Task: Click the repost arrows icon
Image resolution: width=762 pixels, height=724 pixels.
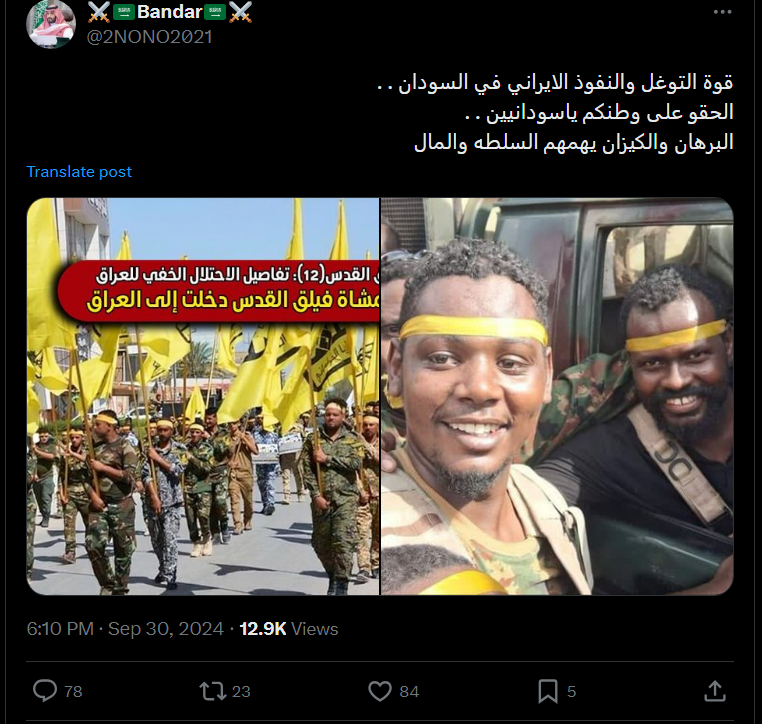Action: [212, 691]
